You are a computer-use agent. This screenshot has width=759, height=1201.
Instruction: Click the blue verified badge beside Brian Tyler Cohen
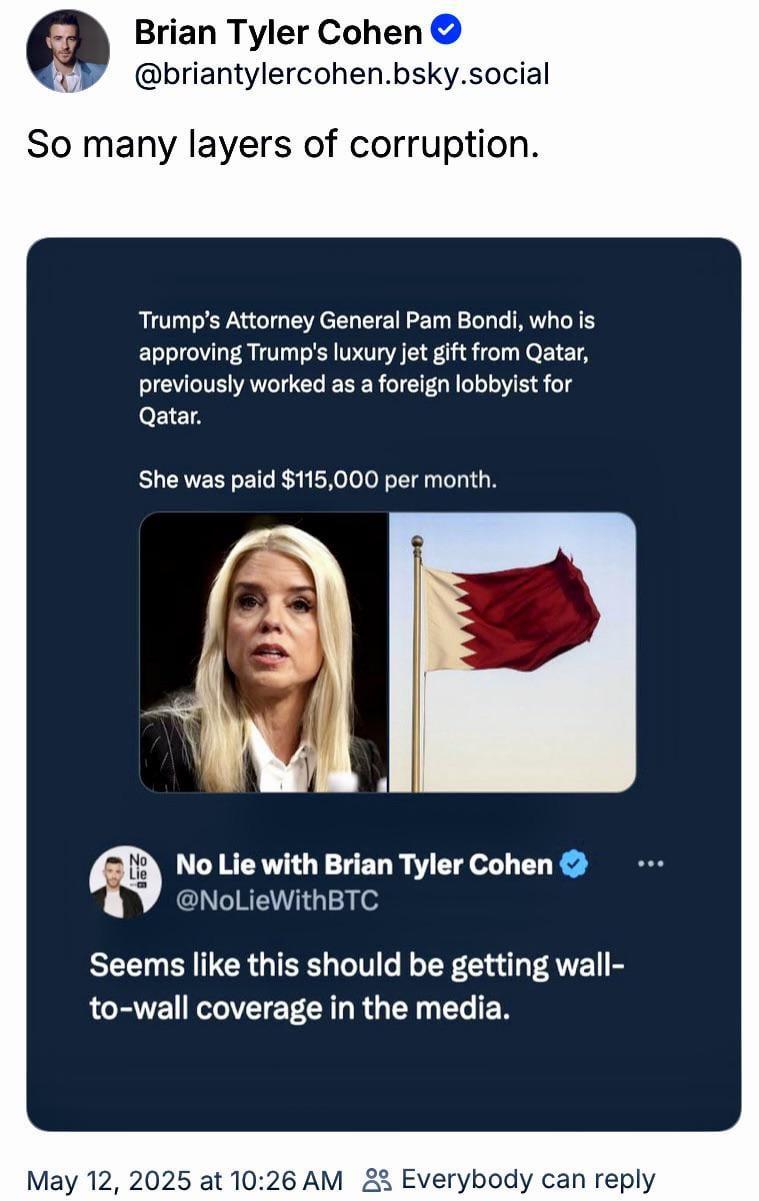tap(446, 32)
